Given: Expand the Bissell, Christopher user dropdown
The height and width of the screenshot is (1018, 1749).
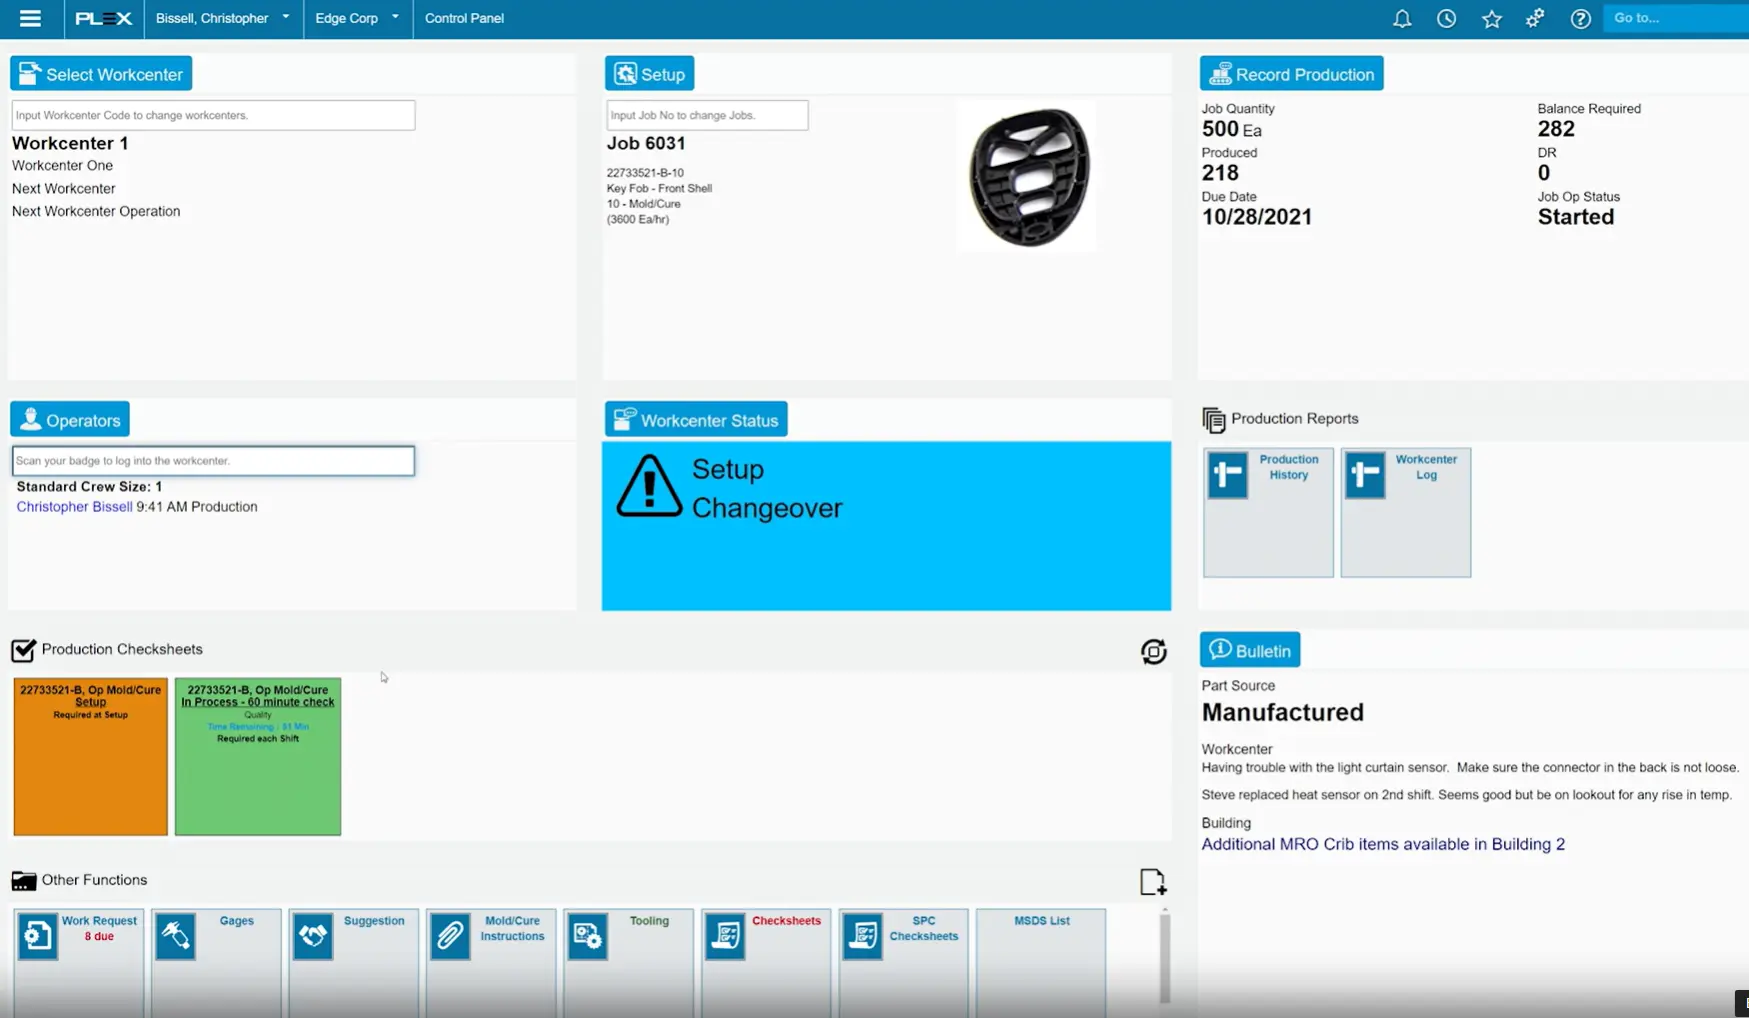Looking at the screenshot, I should (223, 18).
